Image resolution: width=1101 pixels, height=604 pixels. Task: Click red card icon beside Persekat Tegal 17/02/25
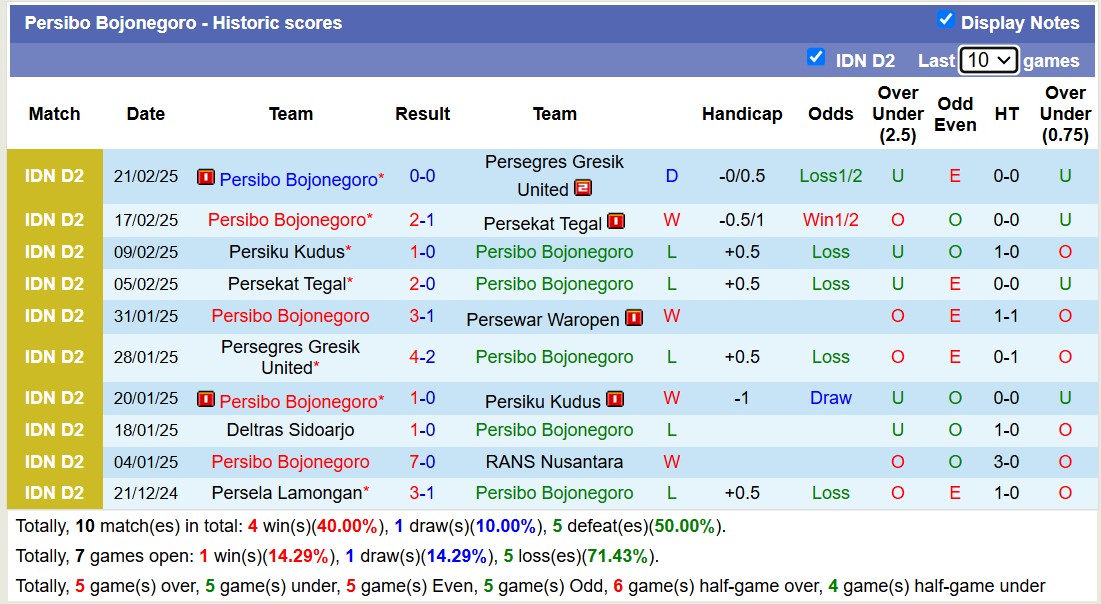point(616,221)
